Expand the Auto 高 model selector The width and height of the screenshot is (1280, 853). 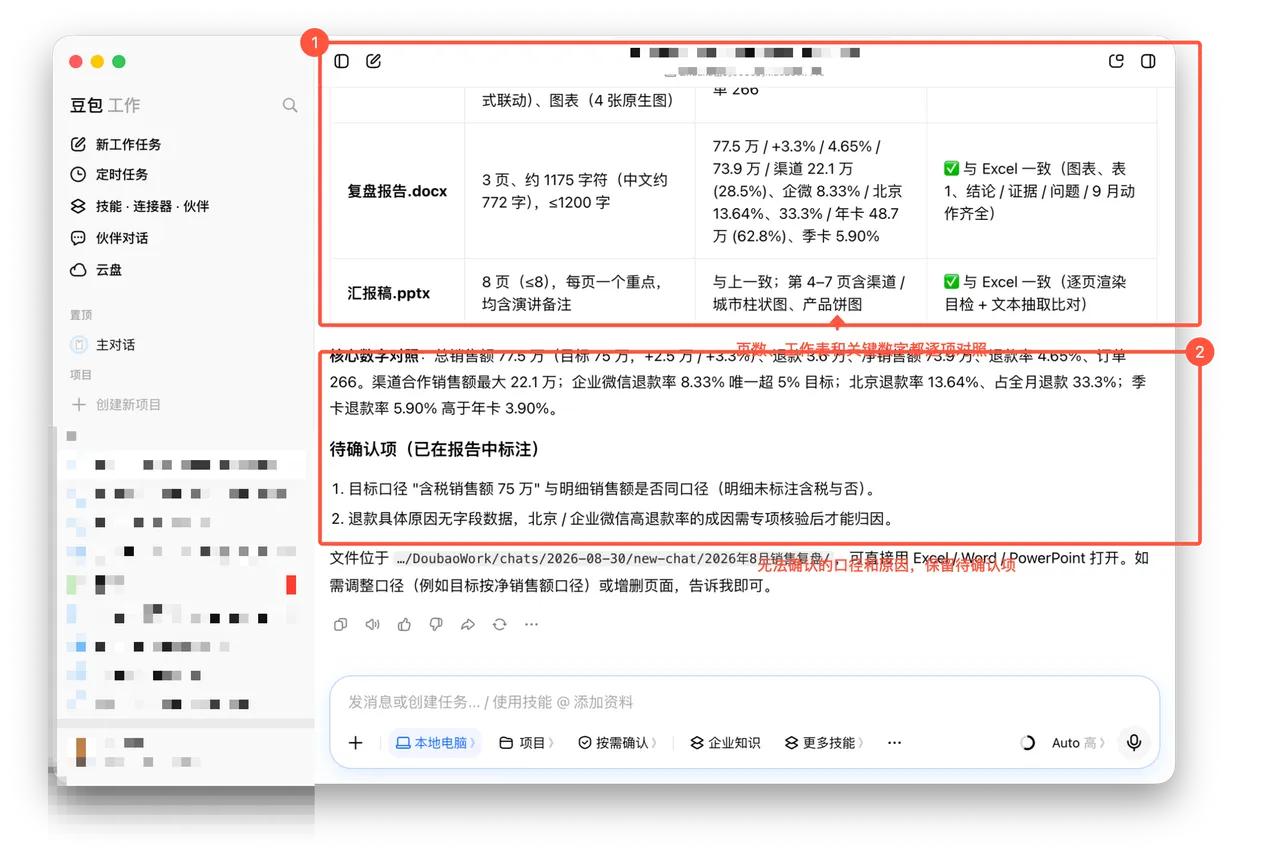coord(1079,743)
